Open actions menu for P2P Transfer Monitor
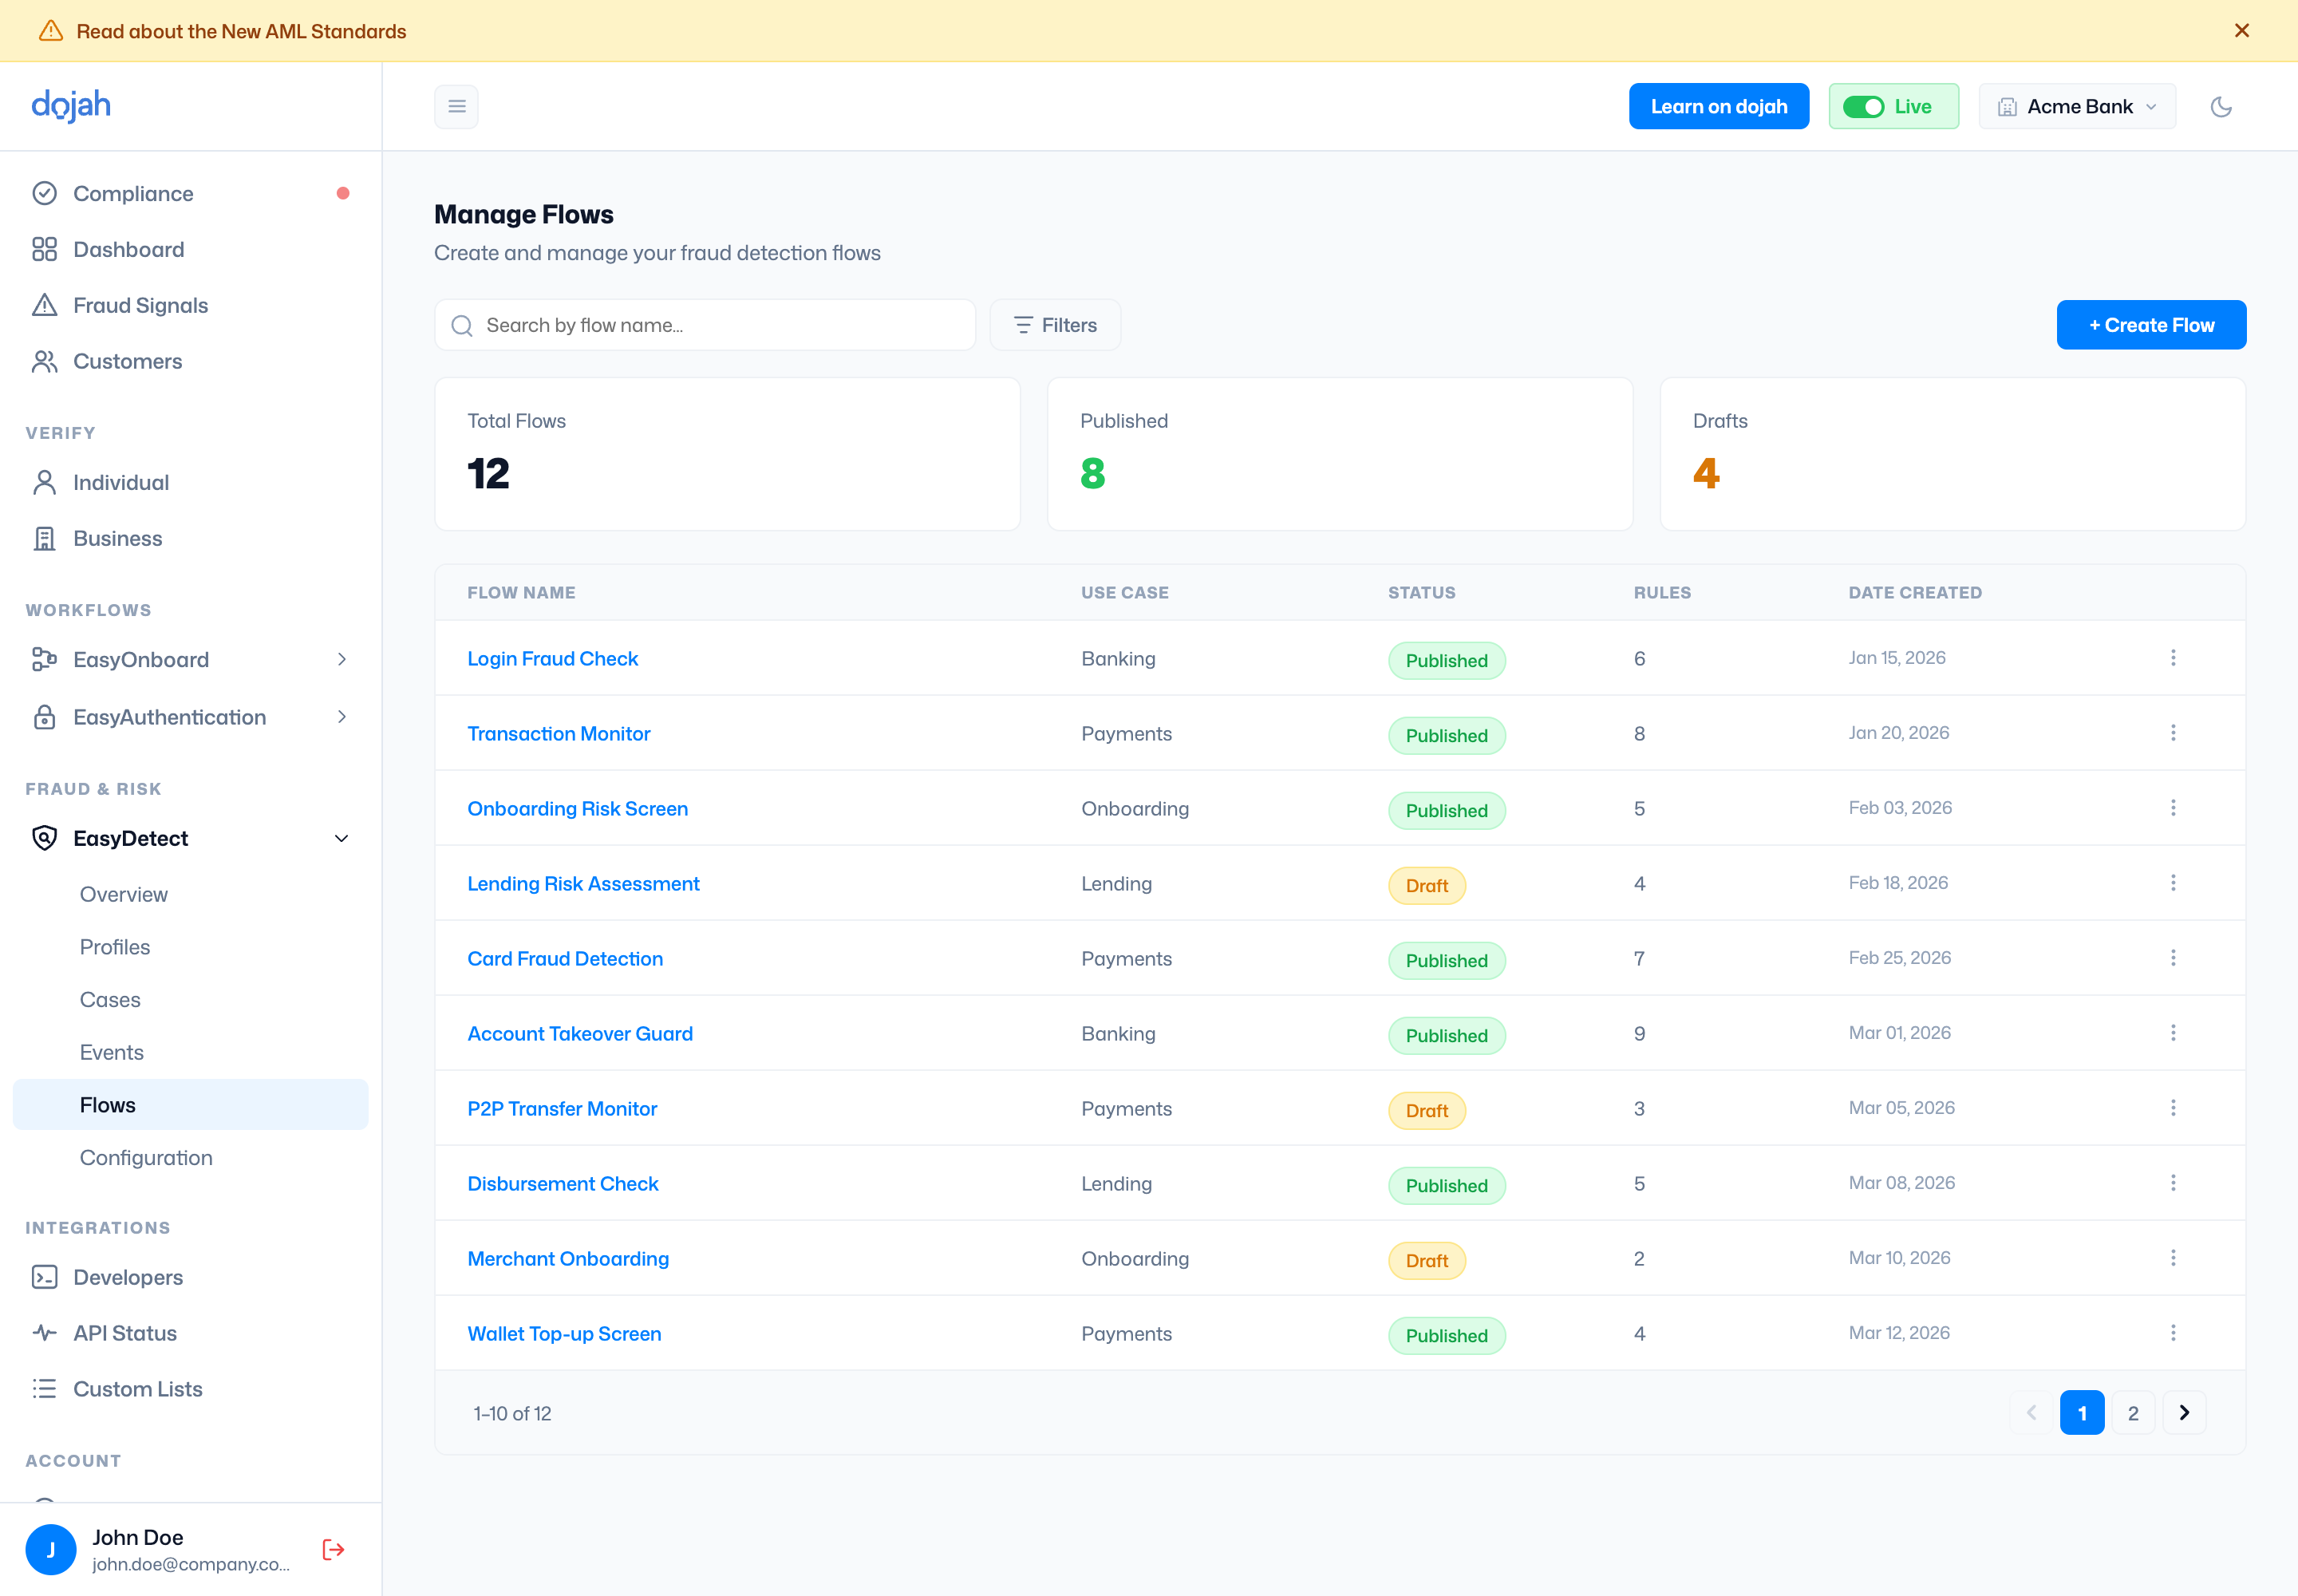Screen dimensions: 2298x1596 (2173, 1108)
